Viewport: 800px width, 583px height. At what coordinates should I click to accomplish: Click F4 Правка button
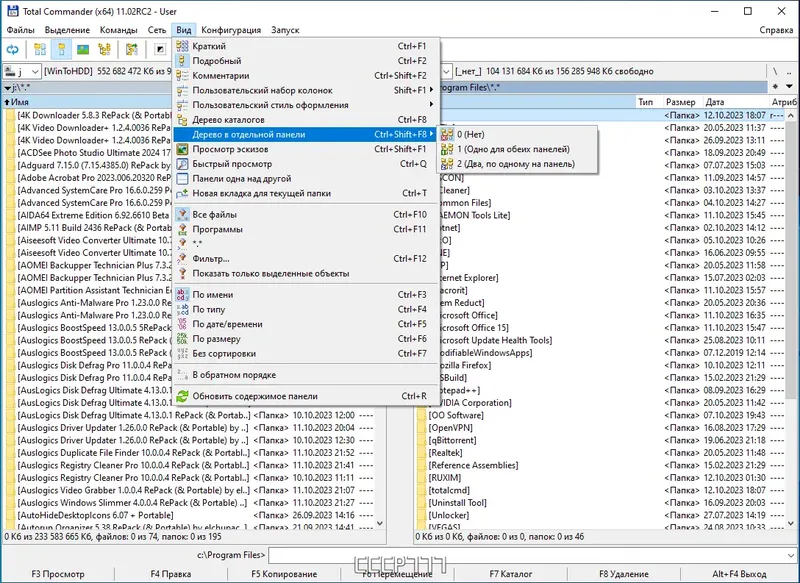(170, 574)
